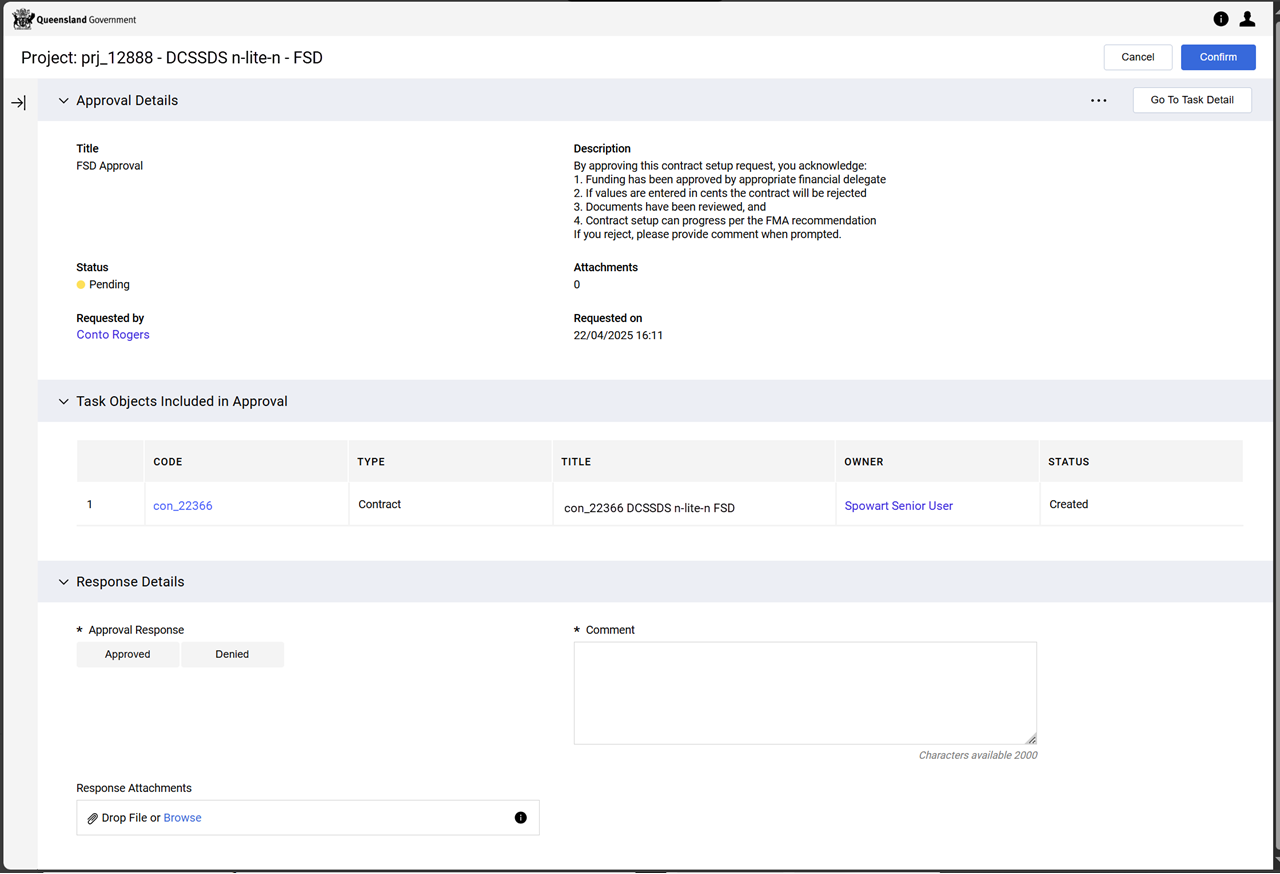Select the Approved response option
The height and width of the screenshot is (874, 1280).
pos(128,654)
